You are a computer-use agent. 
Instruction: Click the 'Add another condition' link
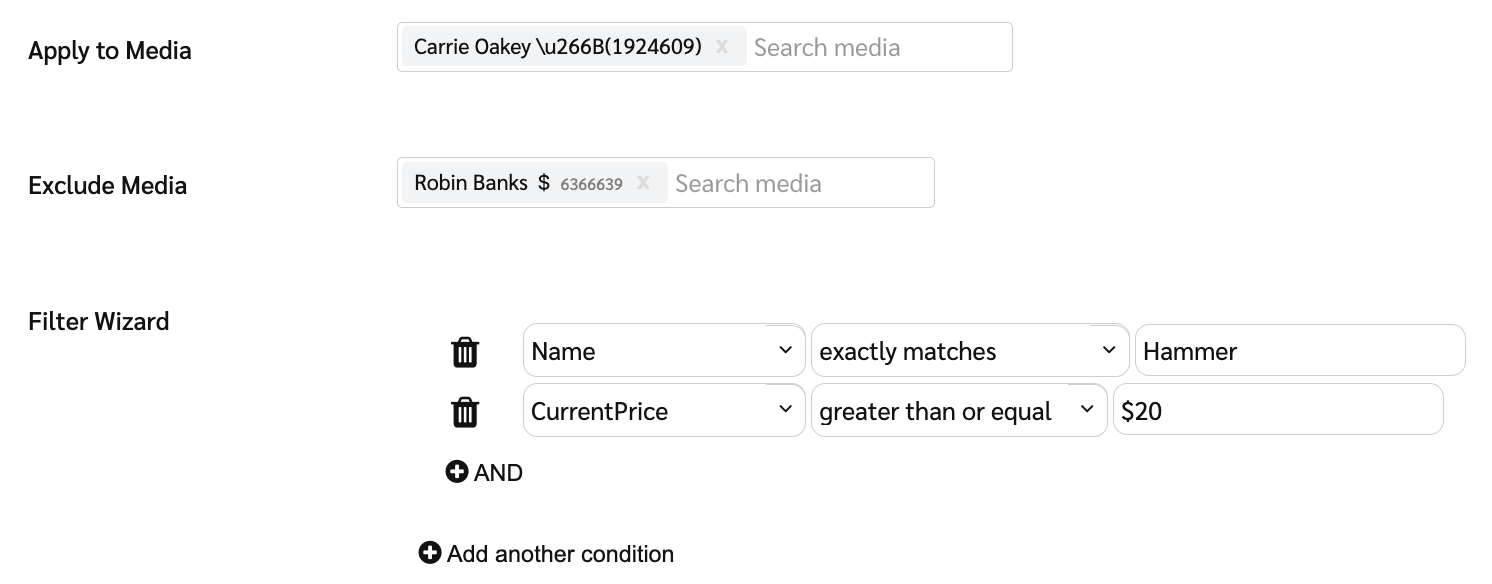(x=560, y=554)
